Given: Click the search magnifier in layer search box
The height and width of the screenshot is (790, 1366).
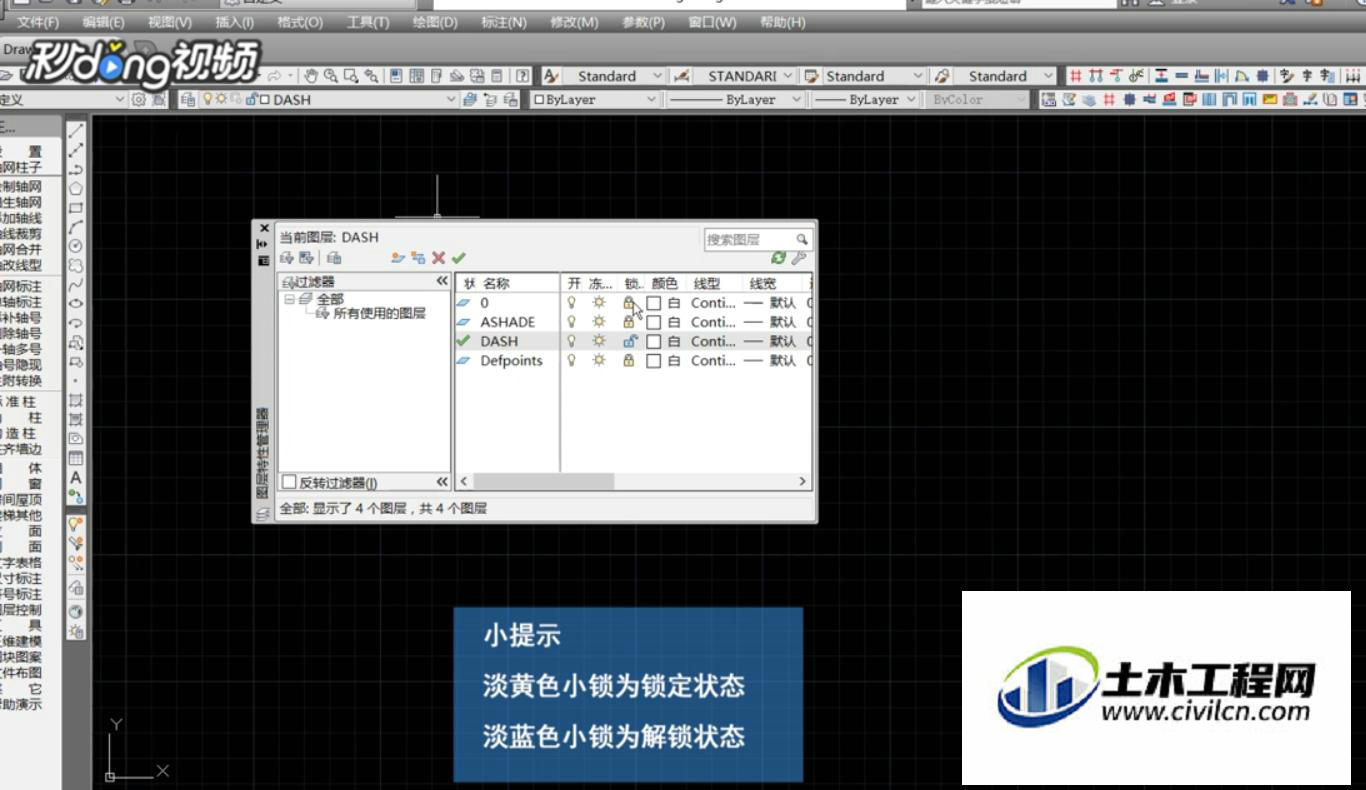Looking at the screenshot, I should tap(801, 240).
